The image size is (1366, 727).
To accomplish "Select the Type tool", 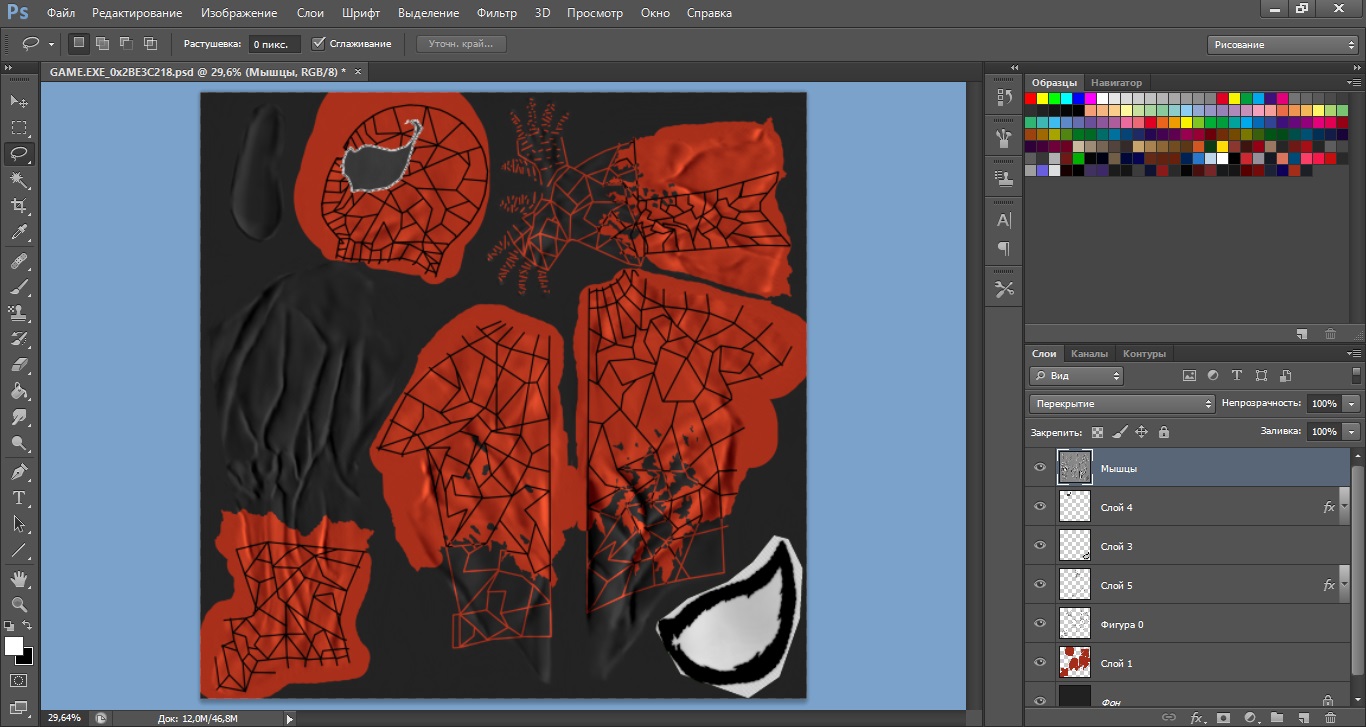I will click(19, 498).
